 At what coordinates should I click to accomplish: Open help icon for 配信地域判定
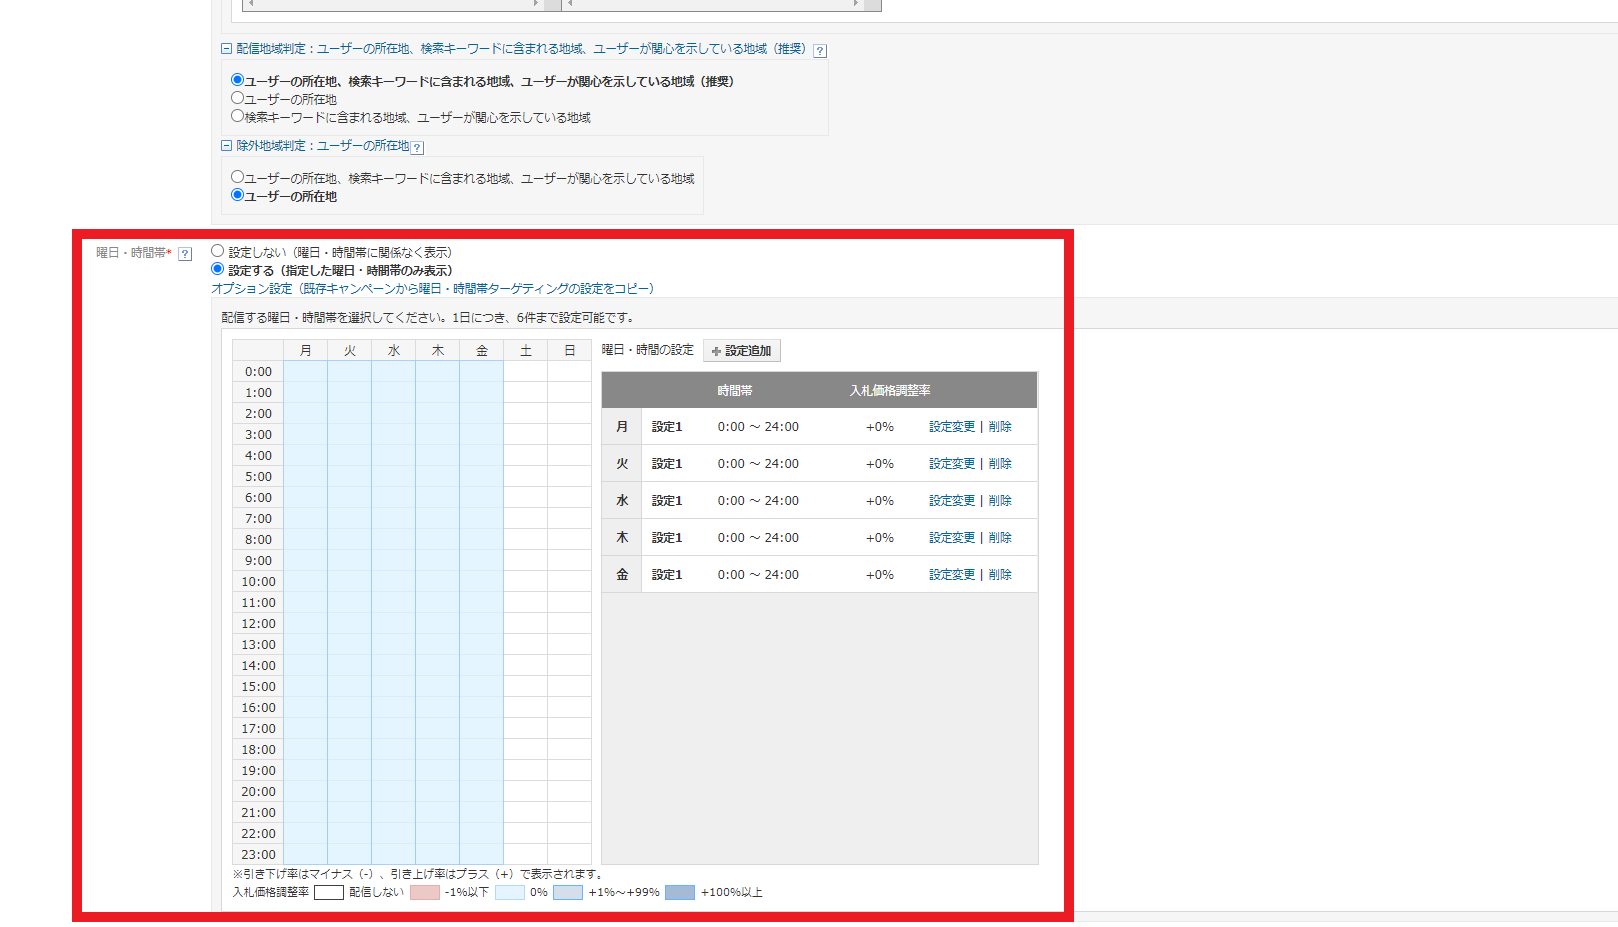pyautogui.click(x=820, y=50)
